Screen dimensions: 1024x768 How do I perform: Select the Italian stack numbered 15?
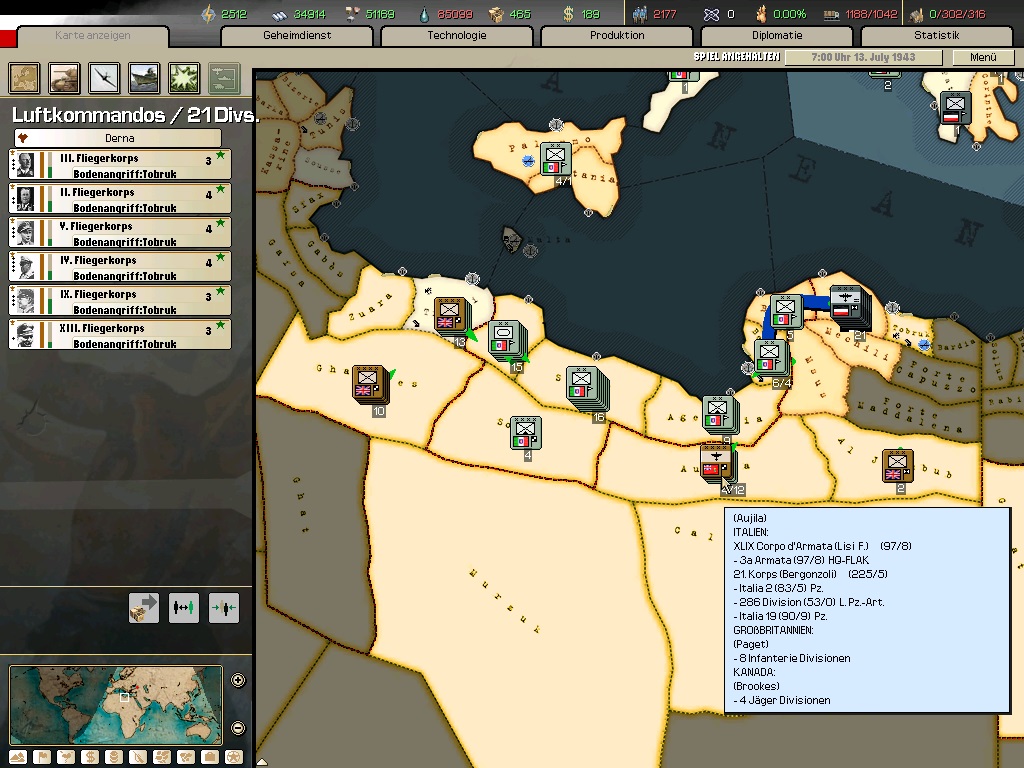507,340
